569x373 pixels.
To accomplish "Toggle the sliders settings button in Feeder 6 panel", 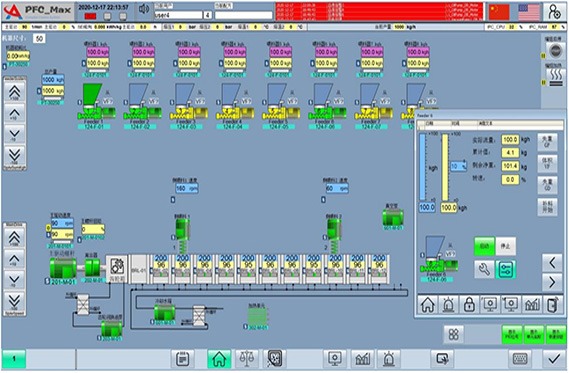I will coord(505,269).
